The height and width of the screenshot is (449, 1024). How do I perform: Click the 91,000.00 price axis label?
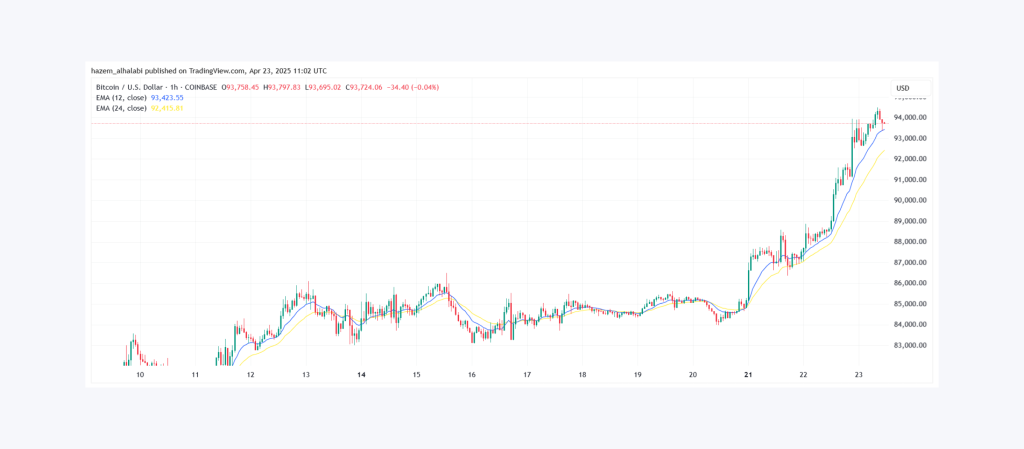click(909, 179)
